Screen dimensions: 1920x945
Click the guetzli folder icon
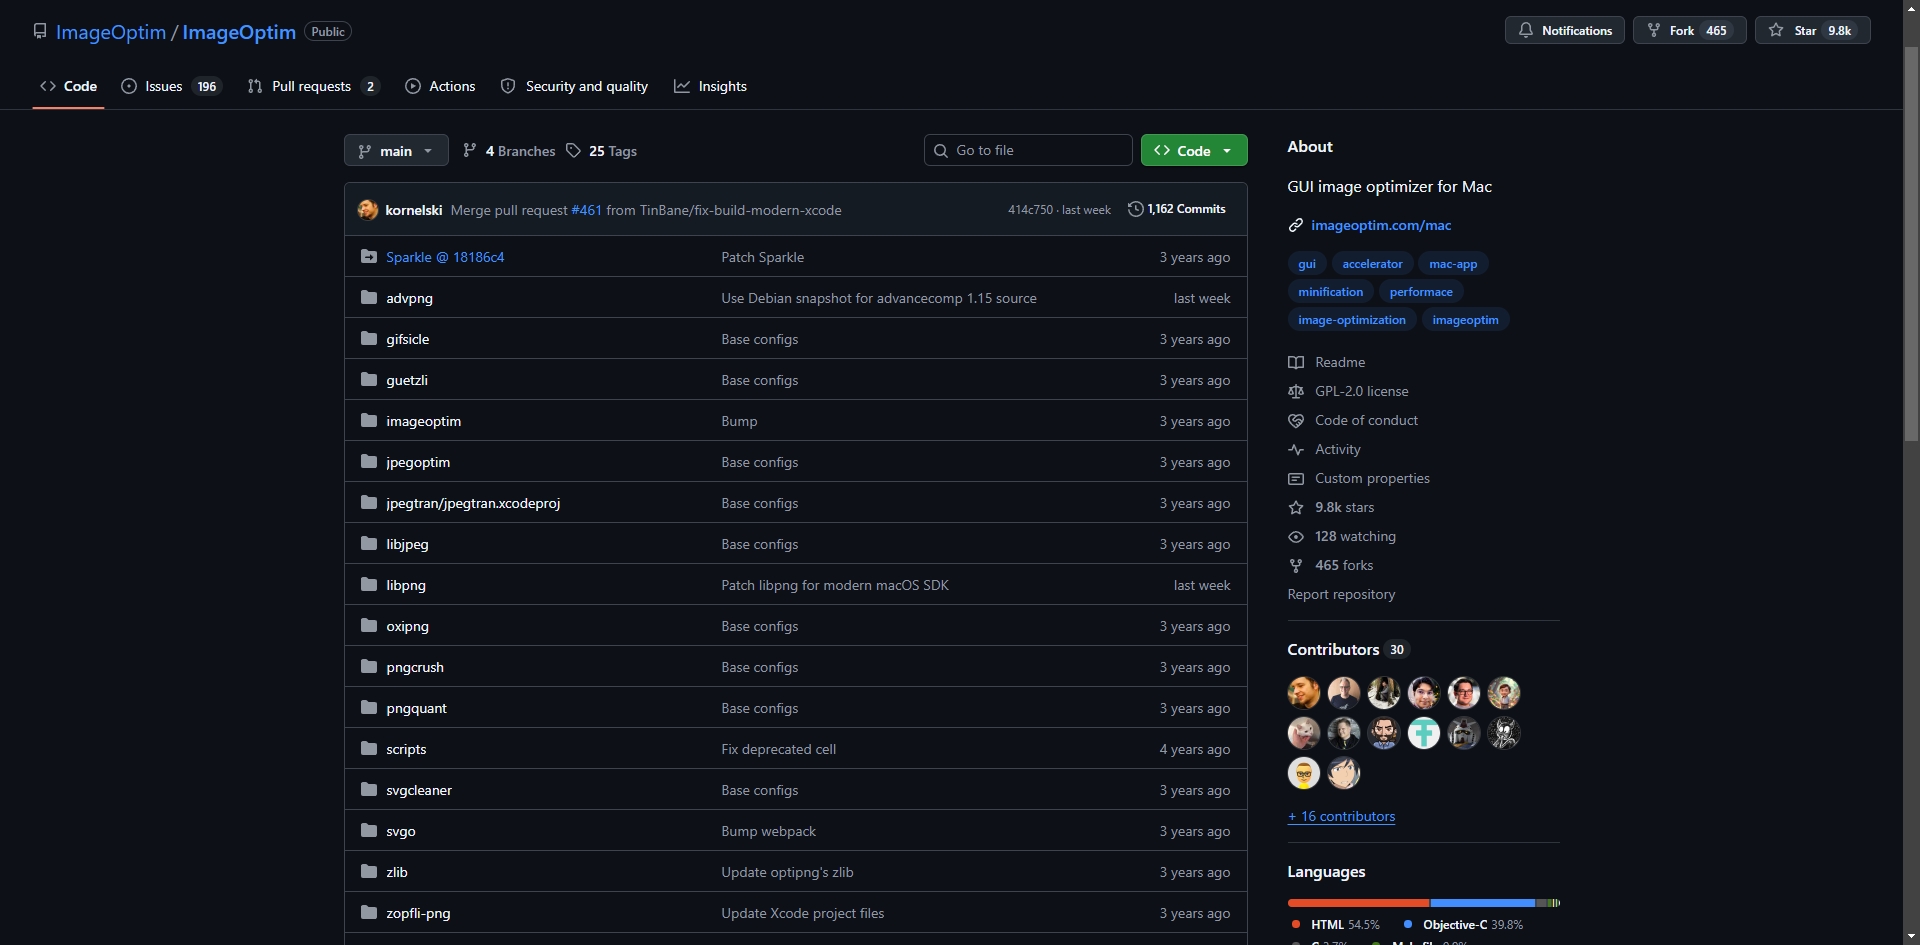coord(369,380)
